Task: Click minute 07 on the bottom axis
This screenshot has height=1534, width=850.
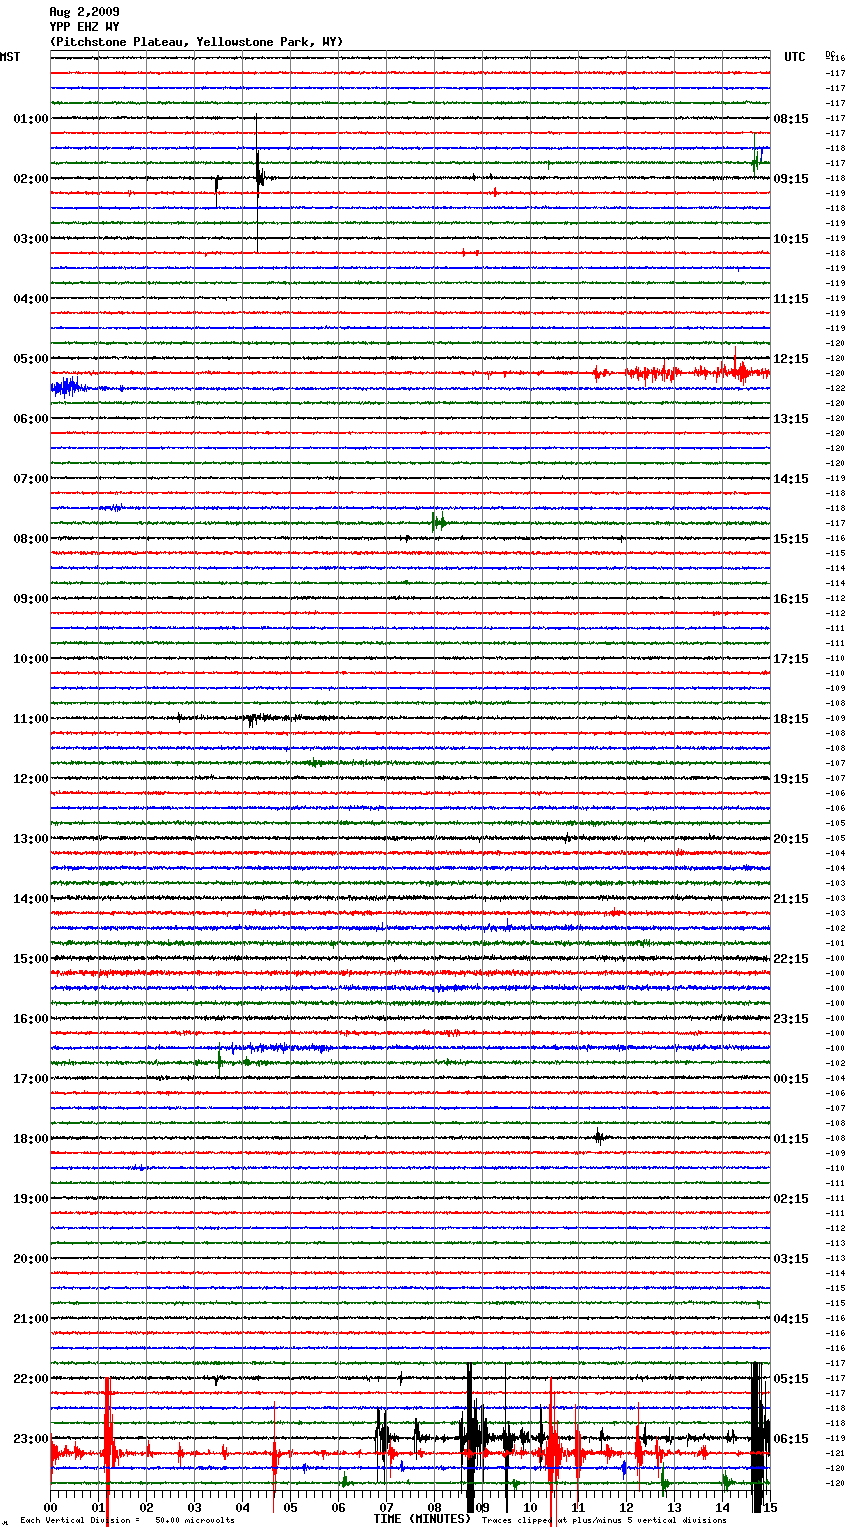Action: (x=387, y=1507)
